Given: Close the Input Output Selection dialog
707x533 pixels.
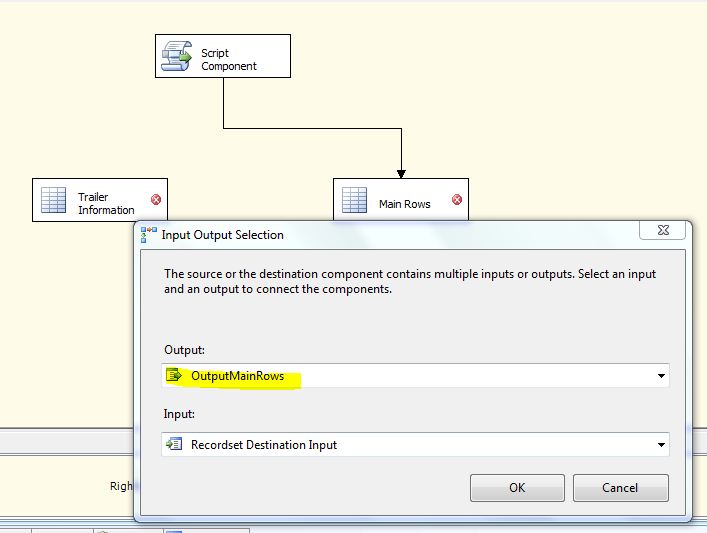Looking at the screenshot, I should pos(664,232).
